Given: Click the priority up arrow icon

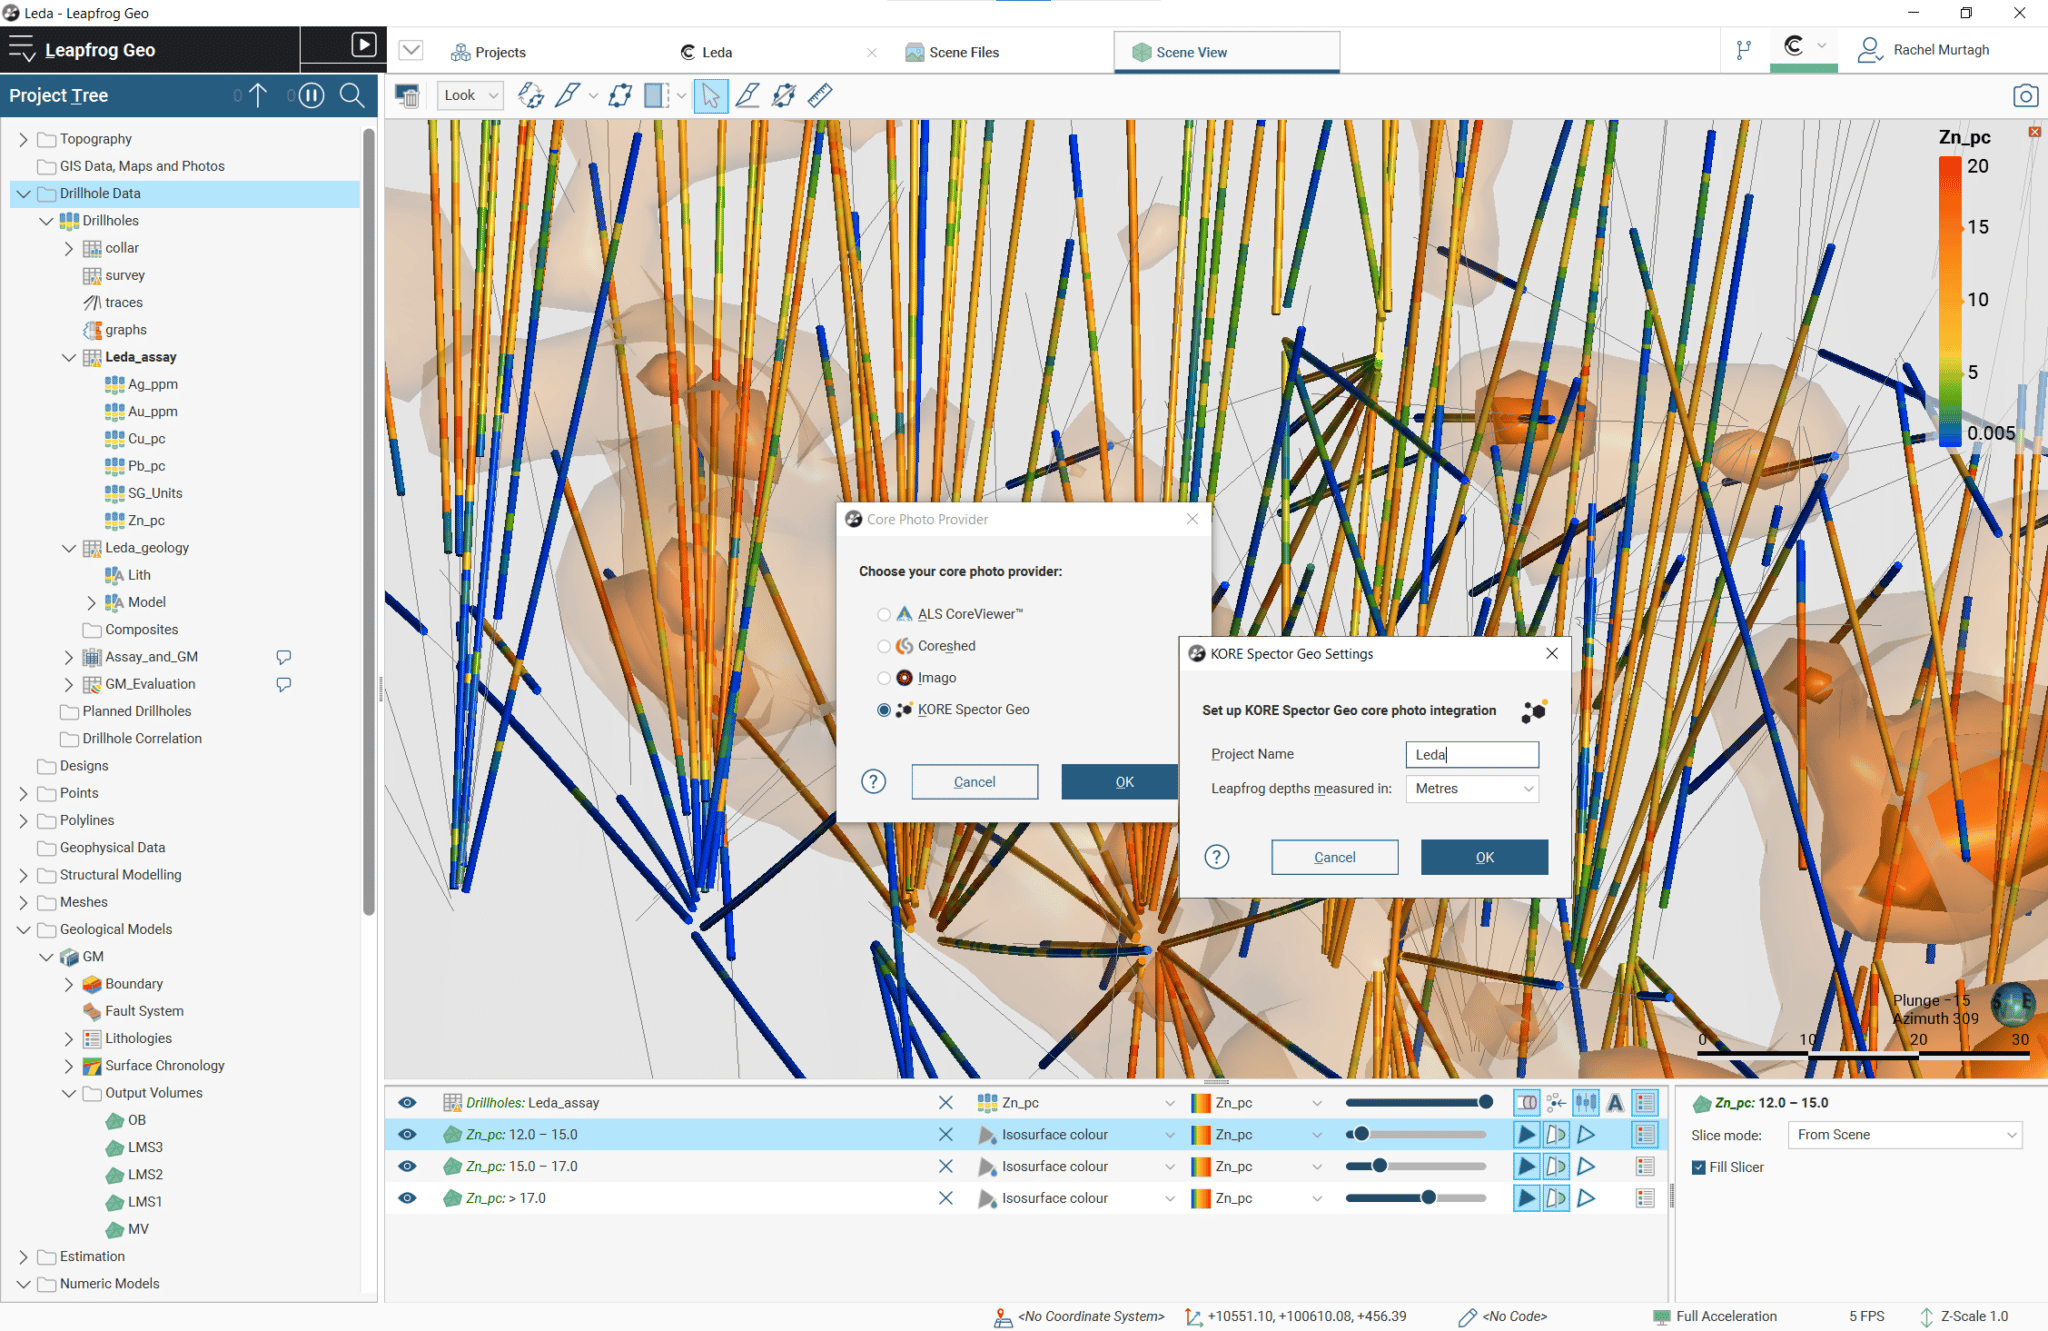Looking at the screenshot, I should click(258, 96).
